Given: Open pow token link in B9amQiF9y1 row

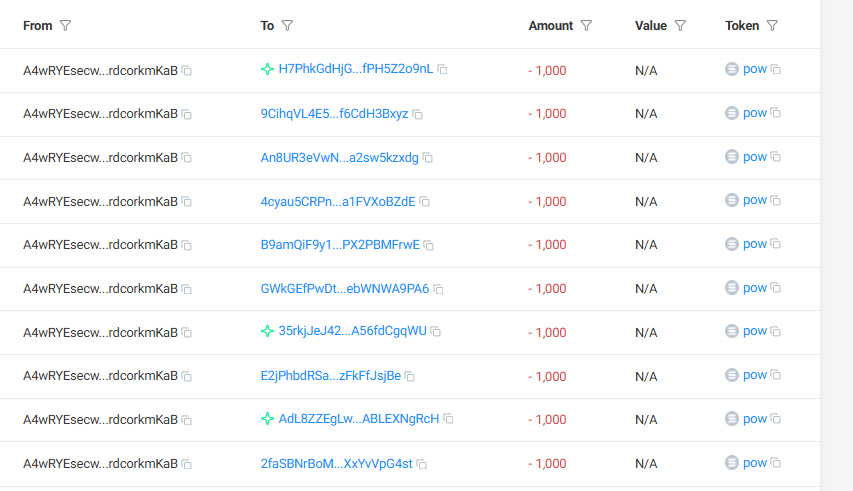Looking at the screenshot, I should [755, 244].
